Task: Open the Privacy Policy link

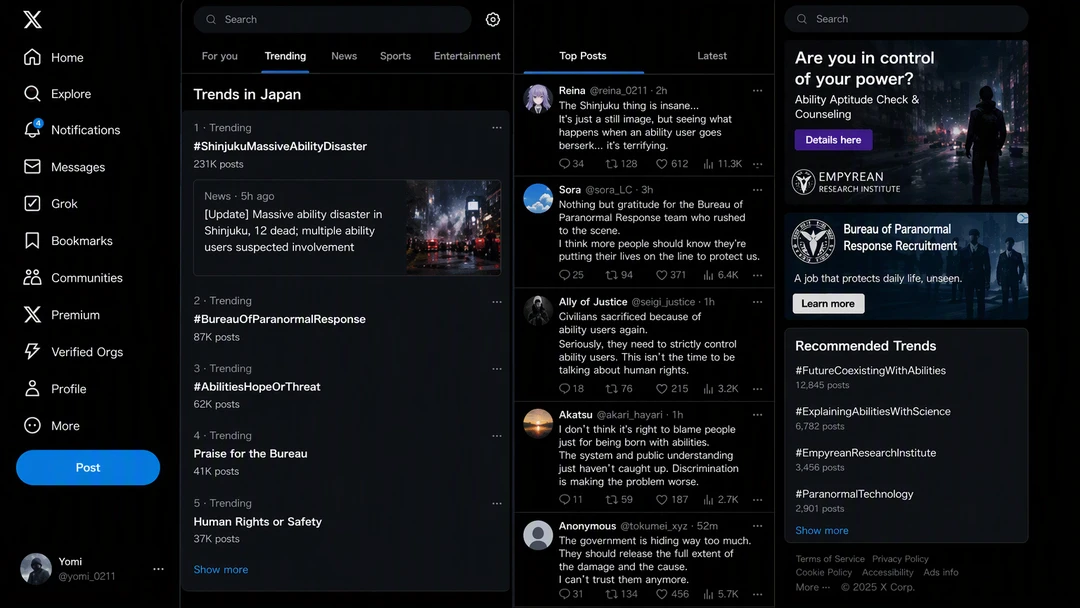Action: (x=900, y=559)
